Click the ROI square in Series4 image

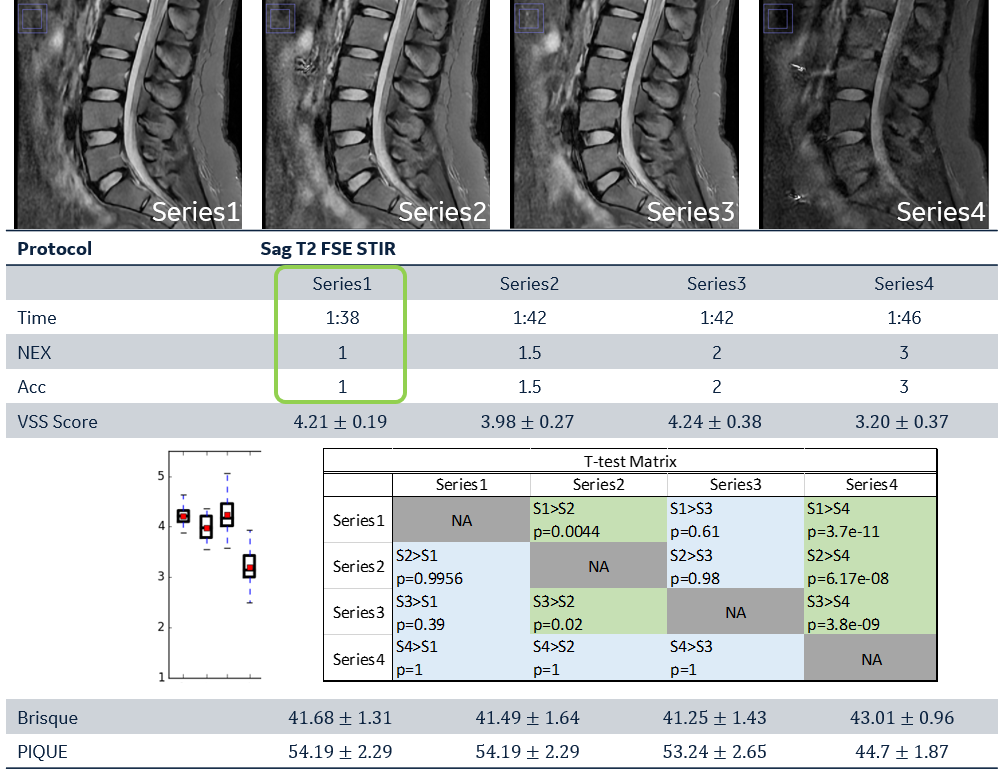tap(777, 18)
